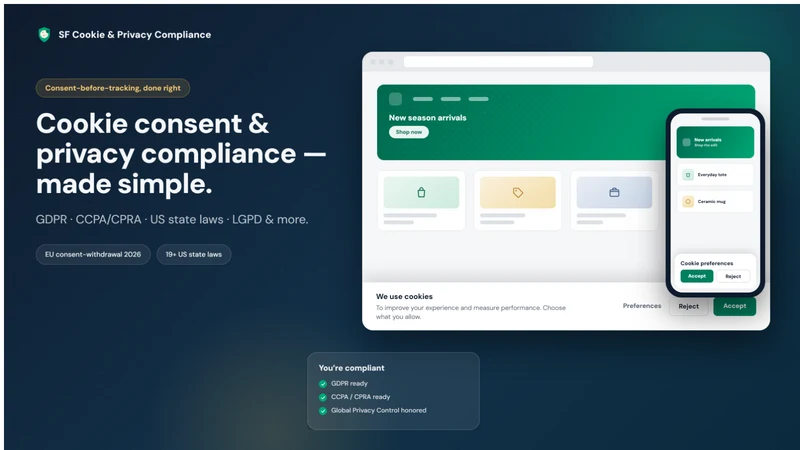This screenshot has height=450, width=800.
Task: Click Accept in phone Cookie preferences
Action: coord(697,276)
